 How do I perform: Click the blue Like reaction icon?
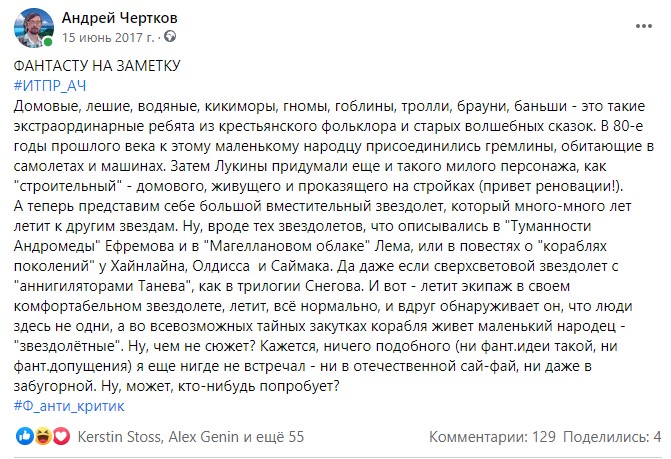[x=23, y=437]
